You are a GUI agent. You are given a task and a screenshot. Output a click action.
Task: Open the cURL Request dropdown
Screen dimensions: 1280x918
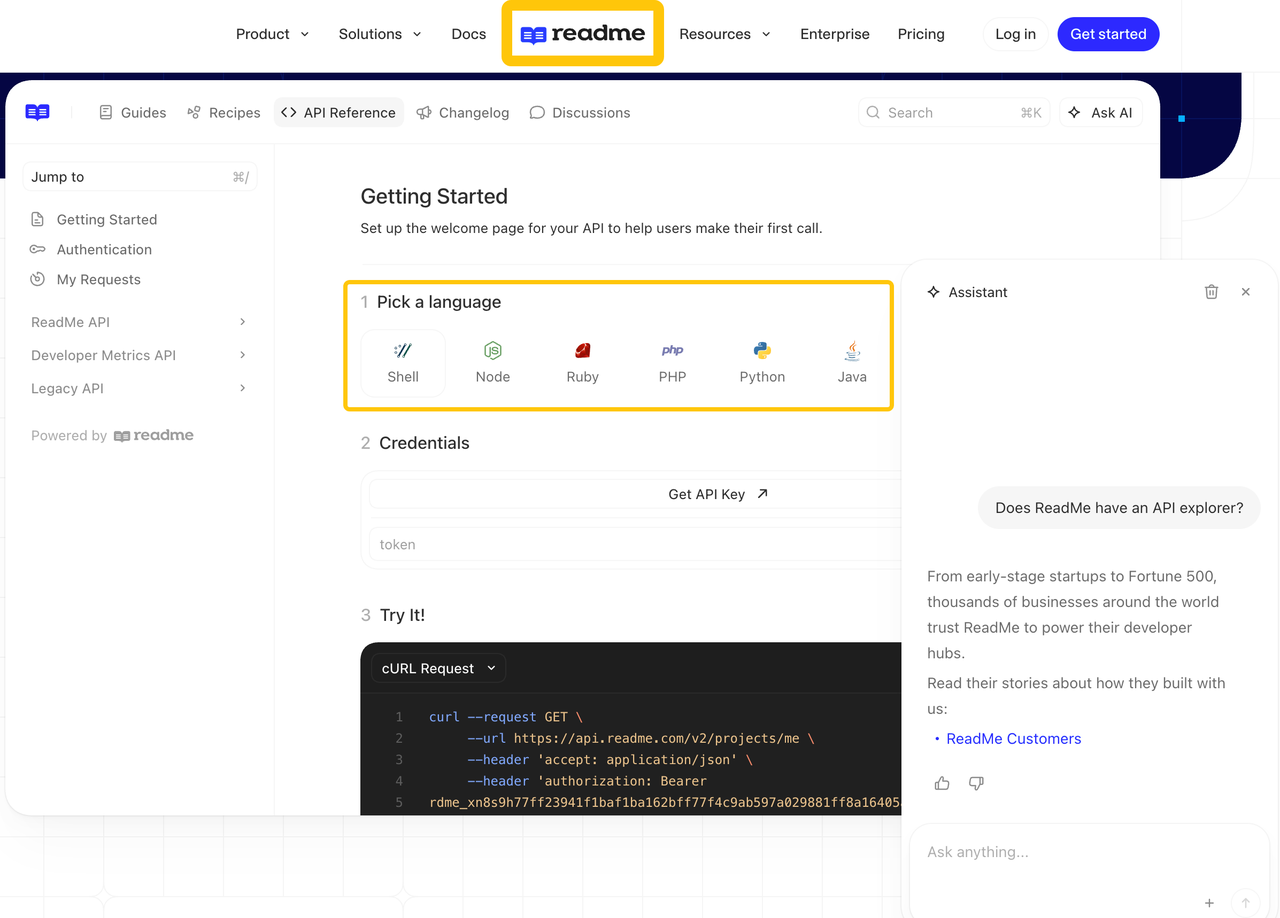pos(438,668)
